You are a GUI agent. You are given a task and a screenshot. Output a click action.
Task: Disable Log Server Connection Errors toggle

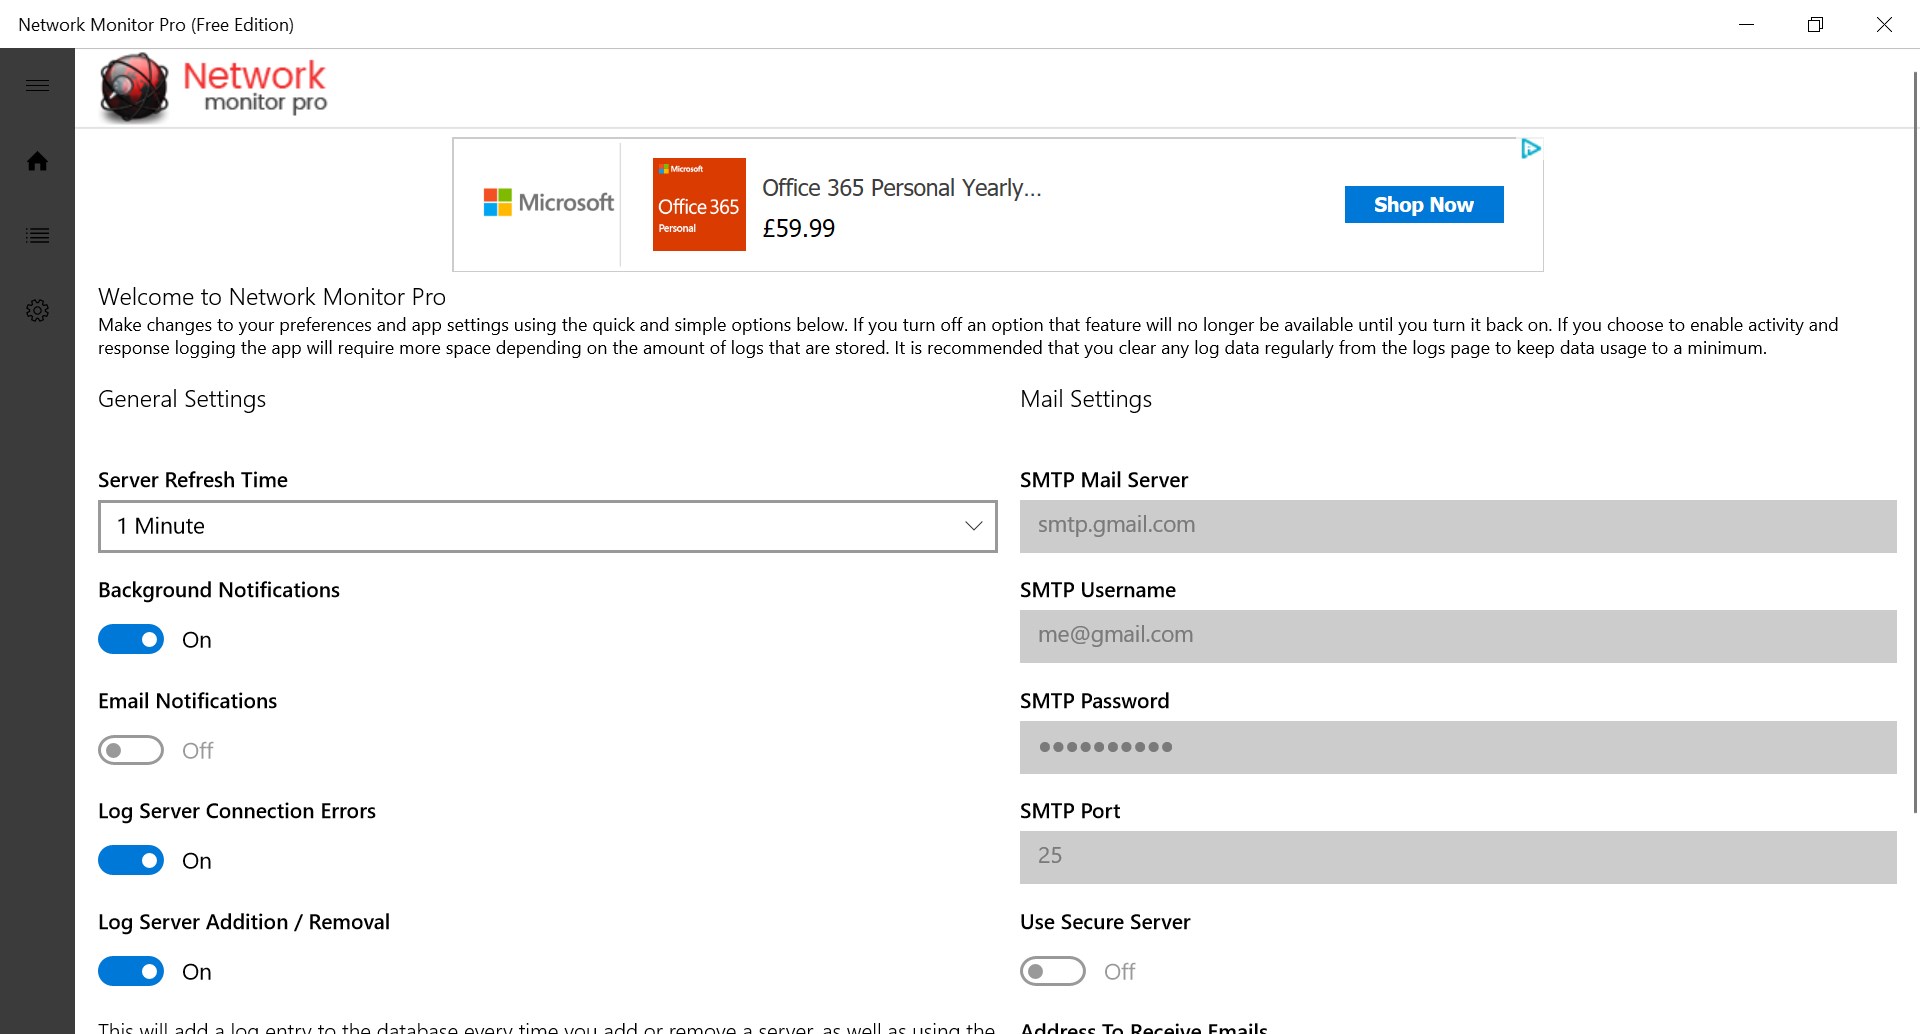point(131,861)
